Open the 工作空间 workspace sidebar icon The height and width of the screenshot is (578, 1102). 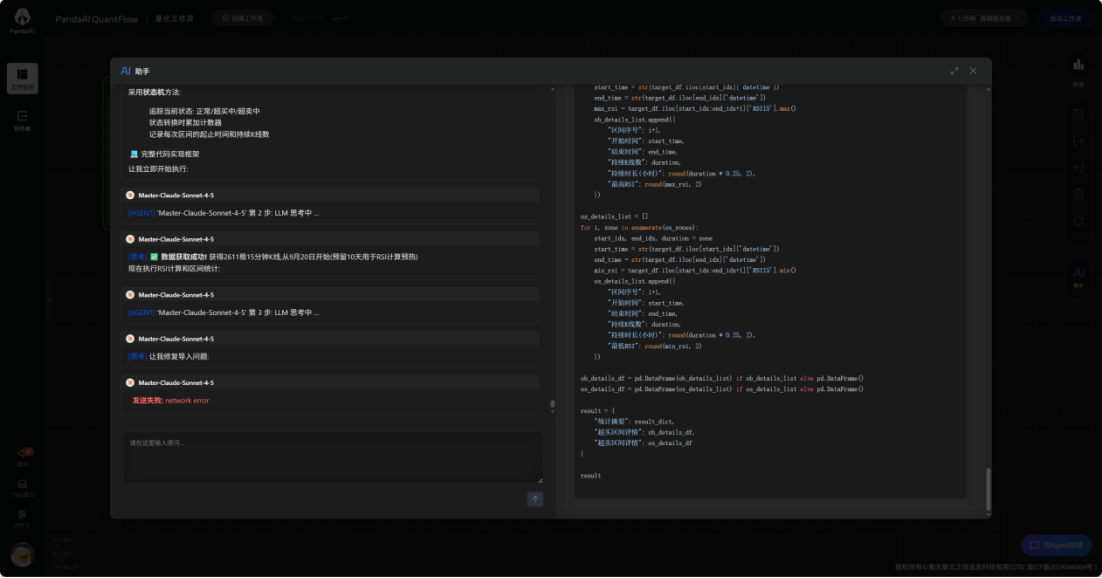pyautogui.click(x=22, y=79)
